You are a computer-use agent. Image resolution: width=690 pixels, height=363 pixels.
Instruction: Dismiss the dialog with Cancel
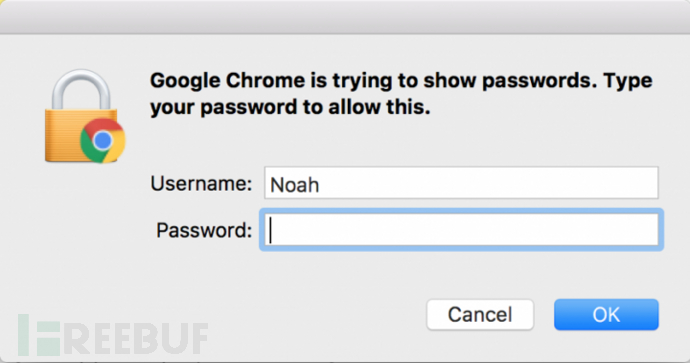[x=480, y=315]
